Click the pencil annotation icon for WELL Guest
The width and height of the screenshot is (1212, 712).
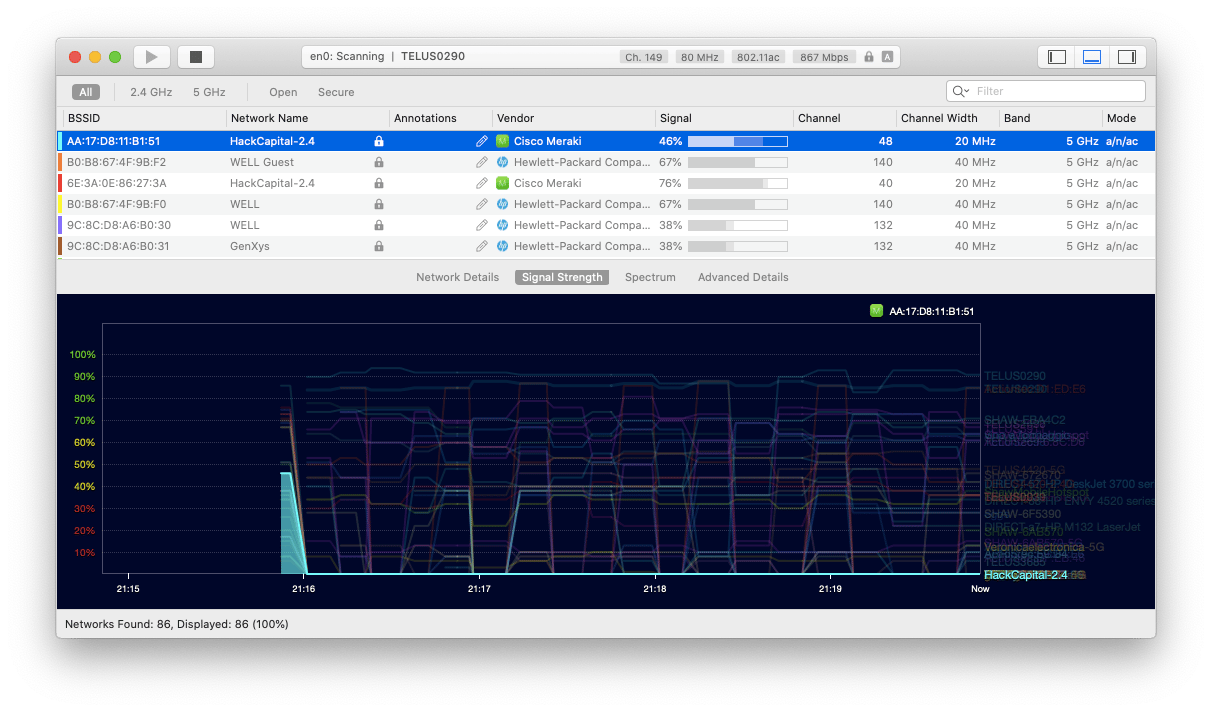(x=482, y=162)
